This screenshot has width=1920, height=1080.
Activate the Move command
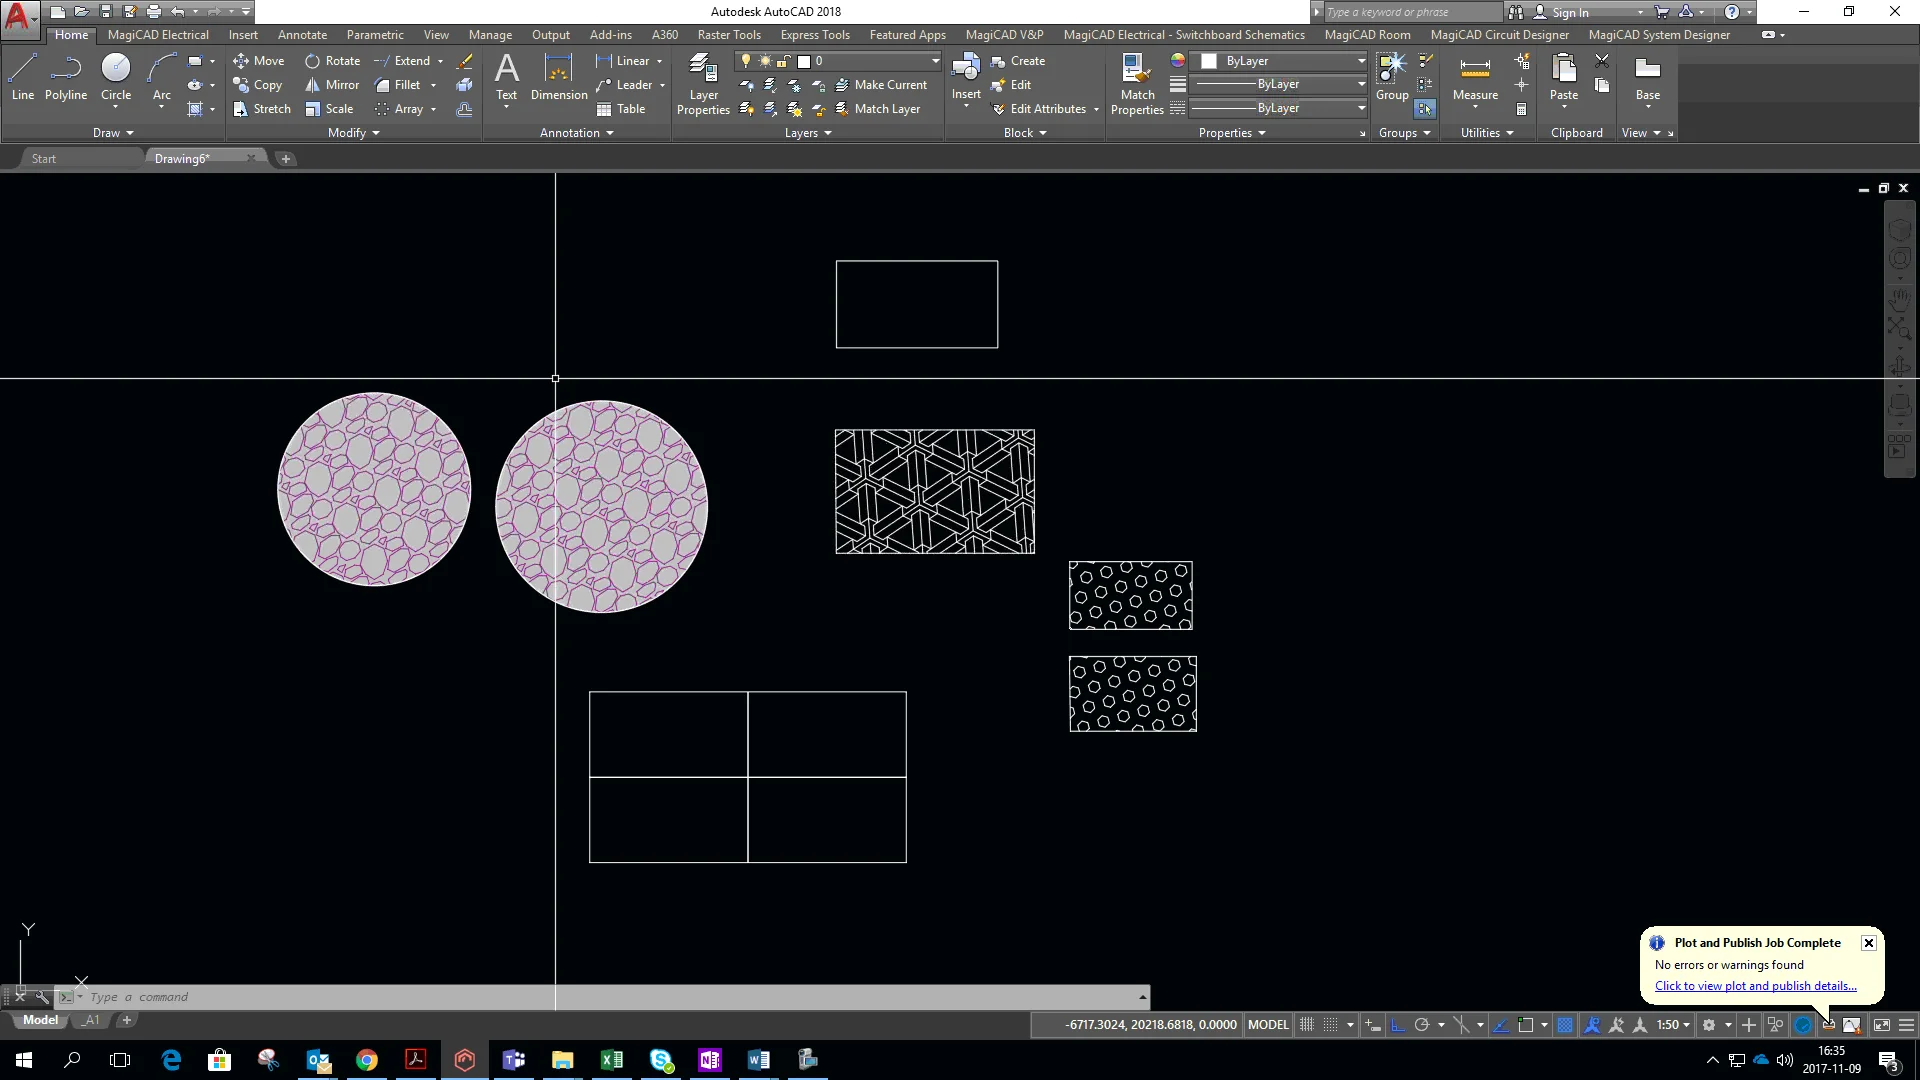[259, 61]
